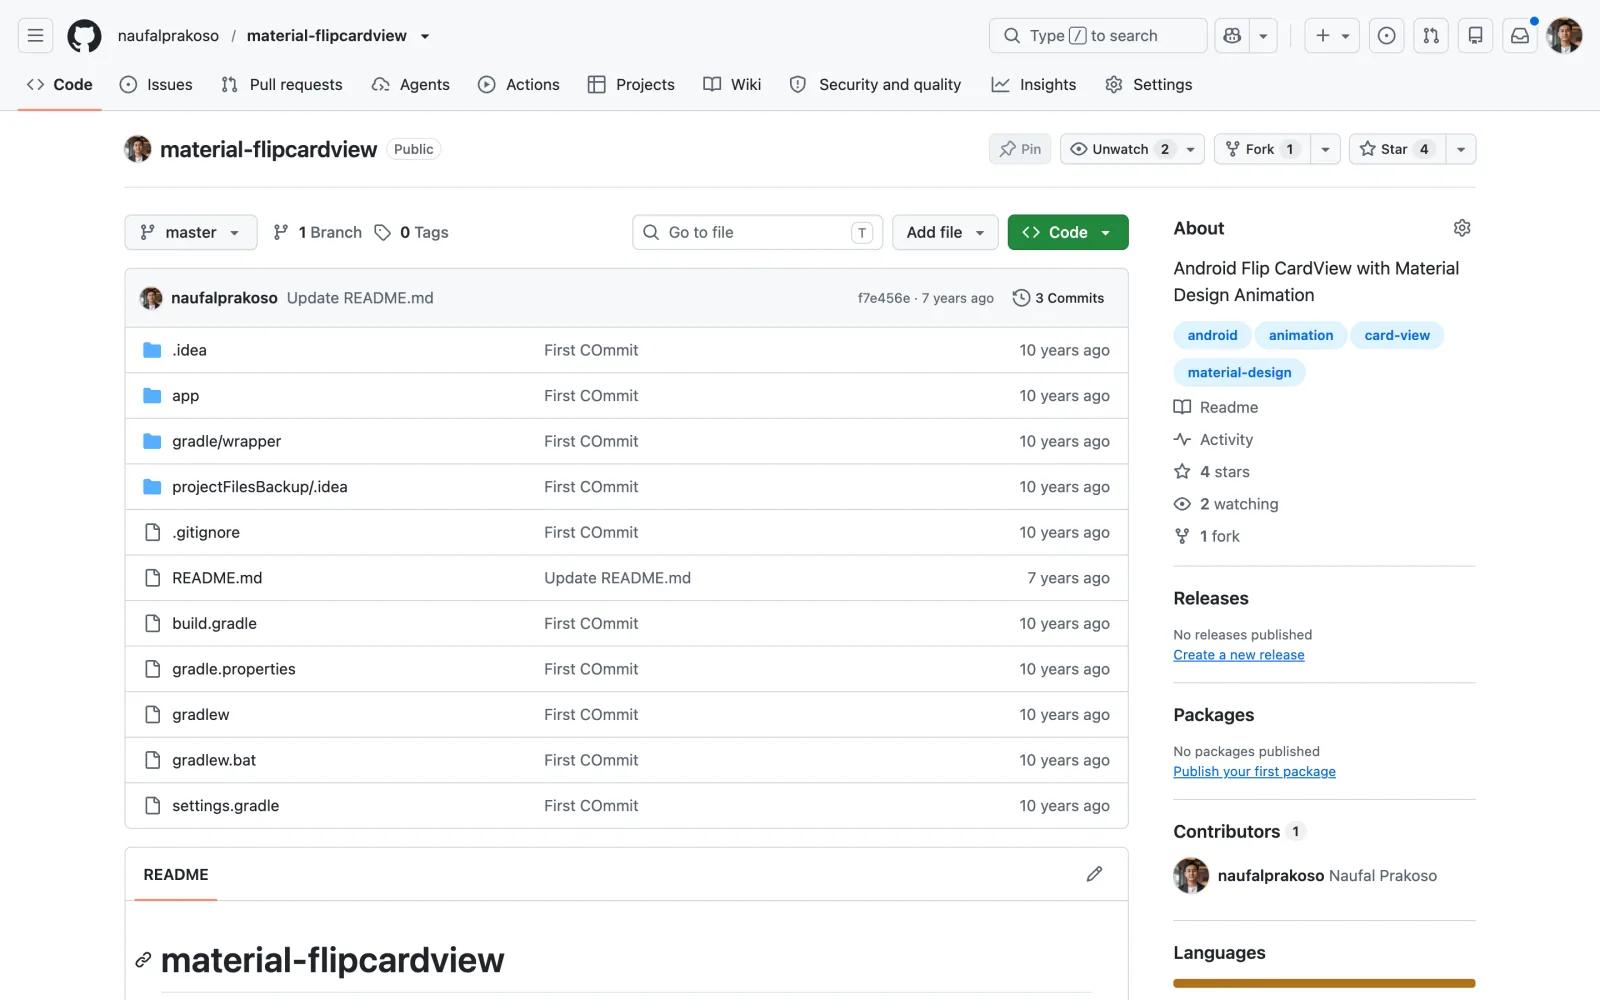This screenshot has height=1000, width=1600.
Task: Expand repository switcher caret beside material-flipcardview
Action: [x=425, y=36]
